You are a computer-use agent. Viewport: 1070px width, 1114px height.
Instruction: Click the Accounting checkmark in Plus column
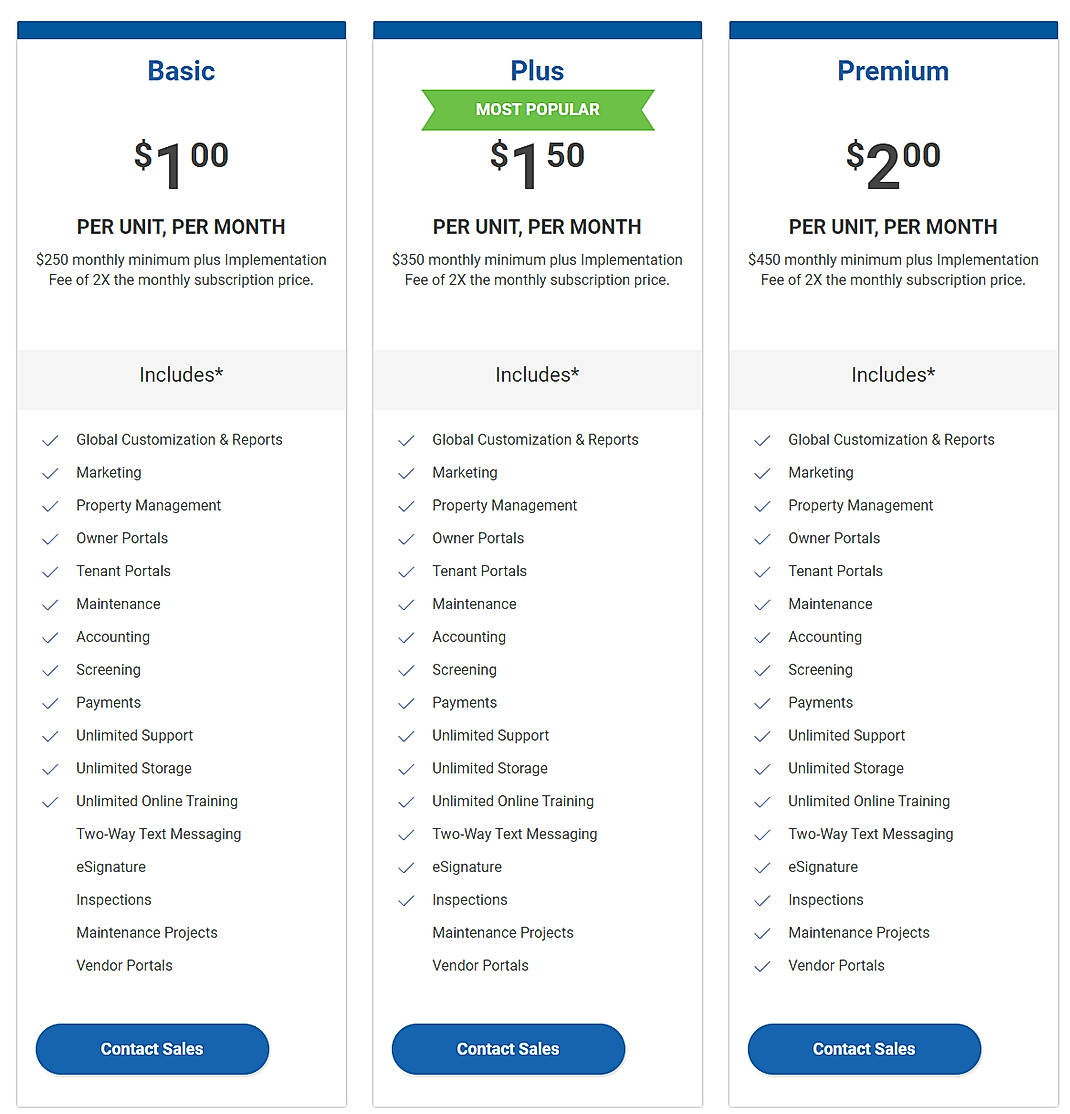point(406,637)
